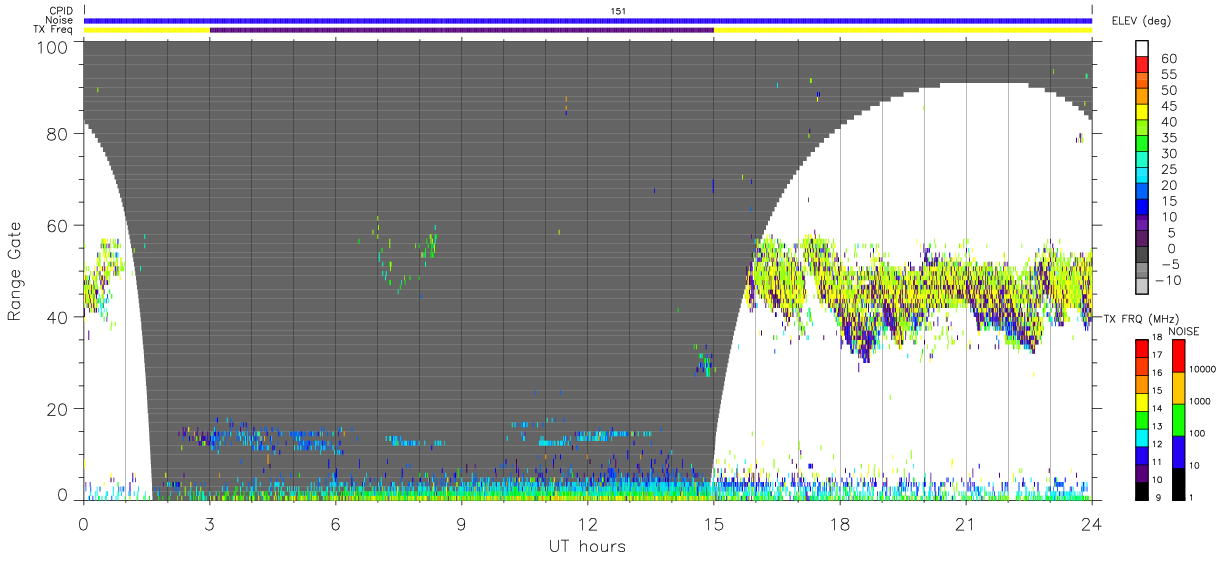Click the UT hours axis title
Image resolution: width=1228 pixels, height=567 pixels.
click(x=587, y=546)
